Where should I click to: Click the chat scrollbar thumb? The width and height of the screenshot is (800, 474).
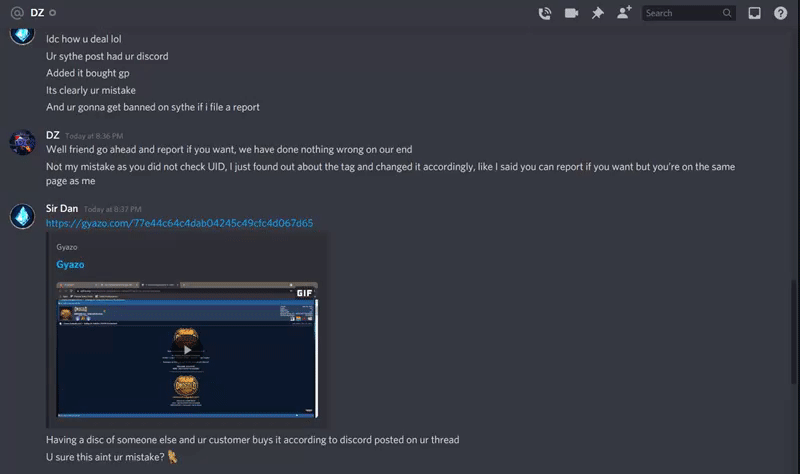tap(793, 332)
